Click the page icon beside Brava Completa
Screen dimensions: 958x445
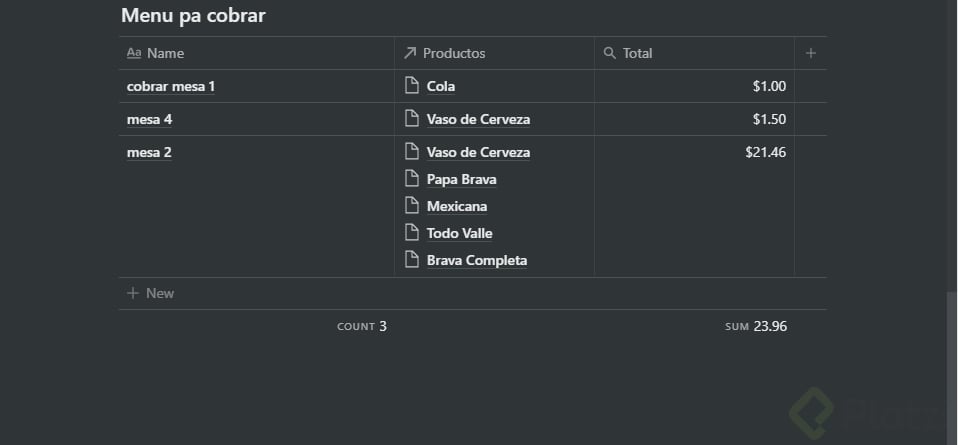(412, 259)
